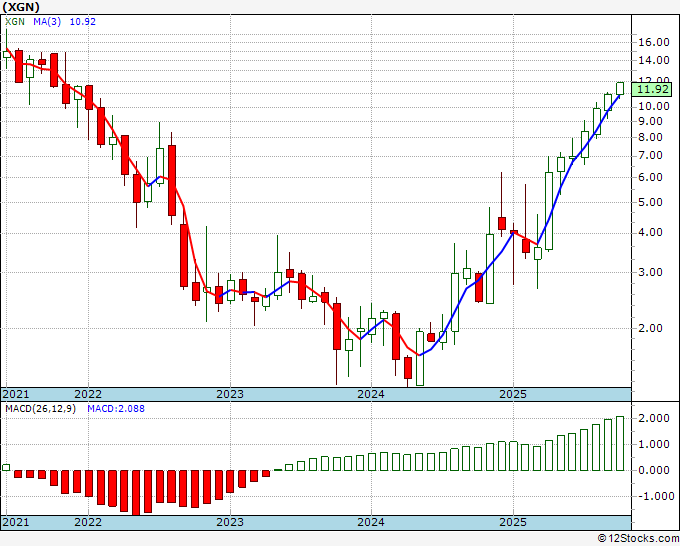Click the (XGN) chart title
This screenshot has height=546, width=680.
point(21,7)
